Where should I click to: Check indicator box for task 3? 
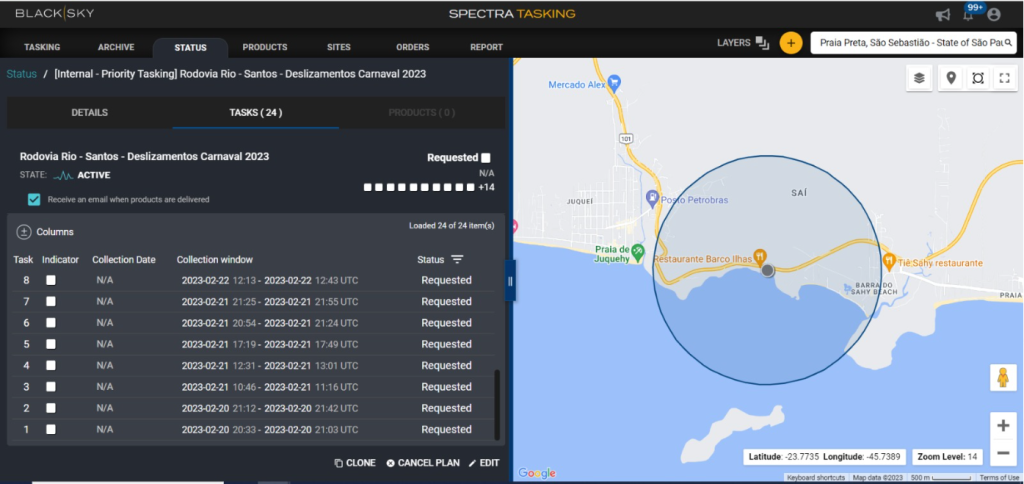click(x=51, y=387)
